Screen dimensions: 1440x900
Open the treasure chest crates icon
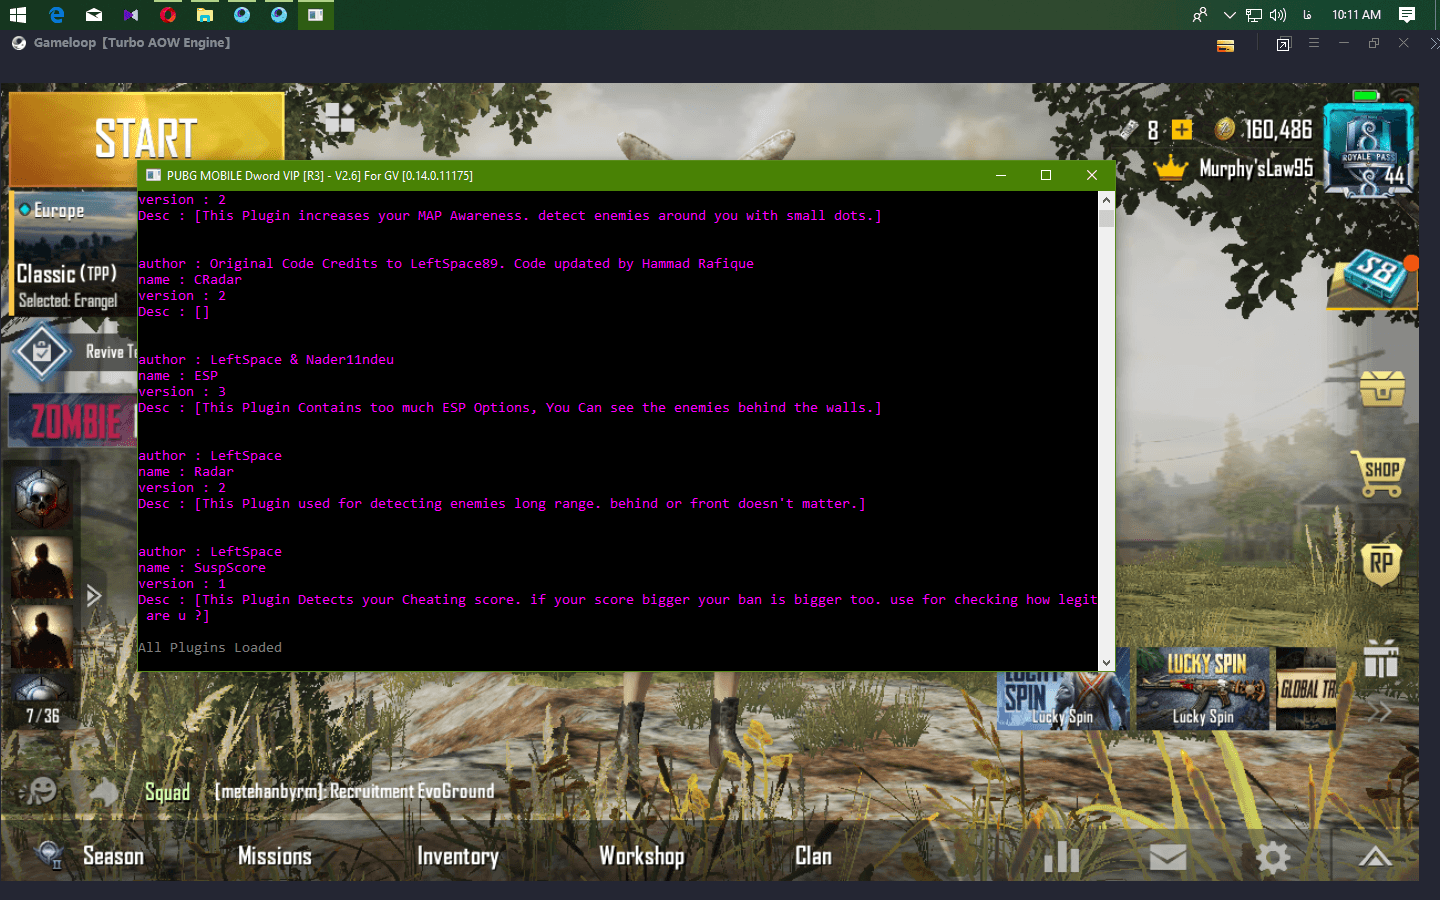point(1382,389)
